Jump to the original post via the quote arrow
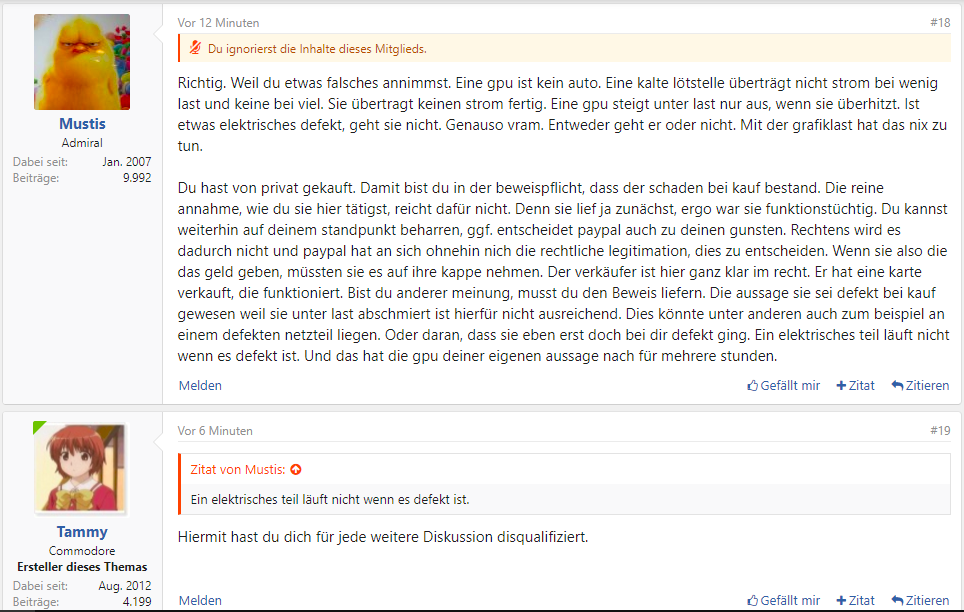Viewport: 964px width, 612px height. click(x=295, y=467)
